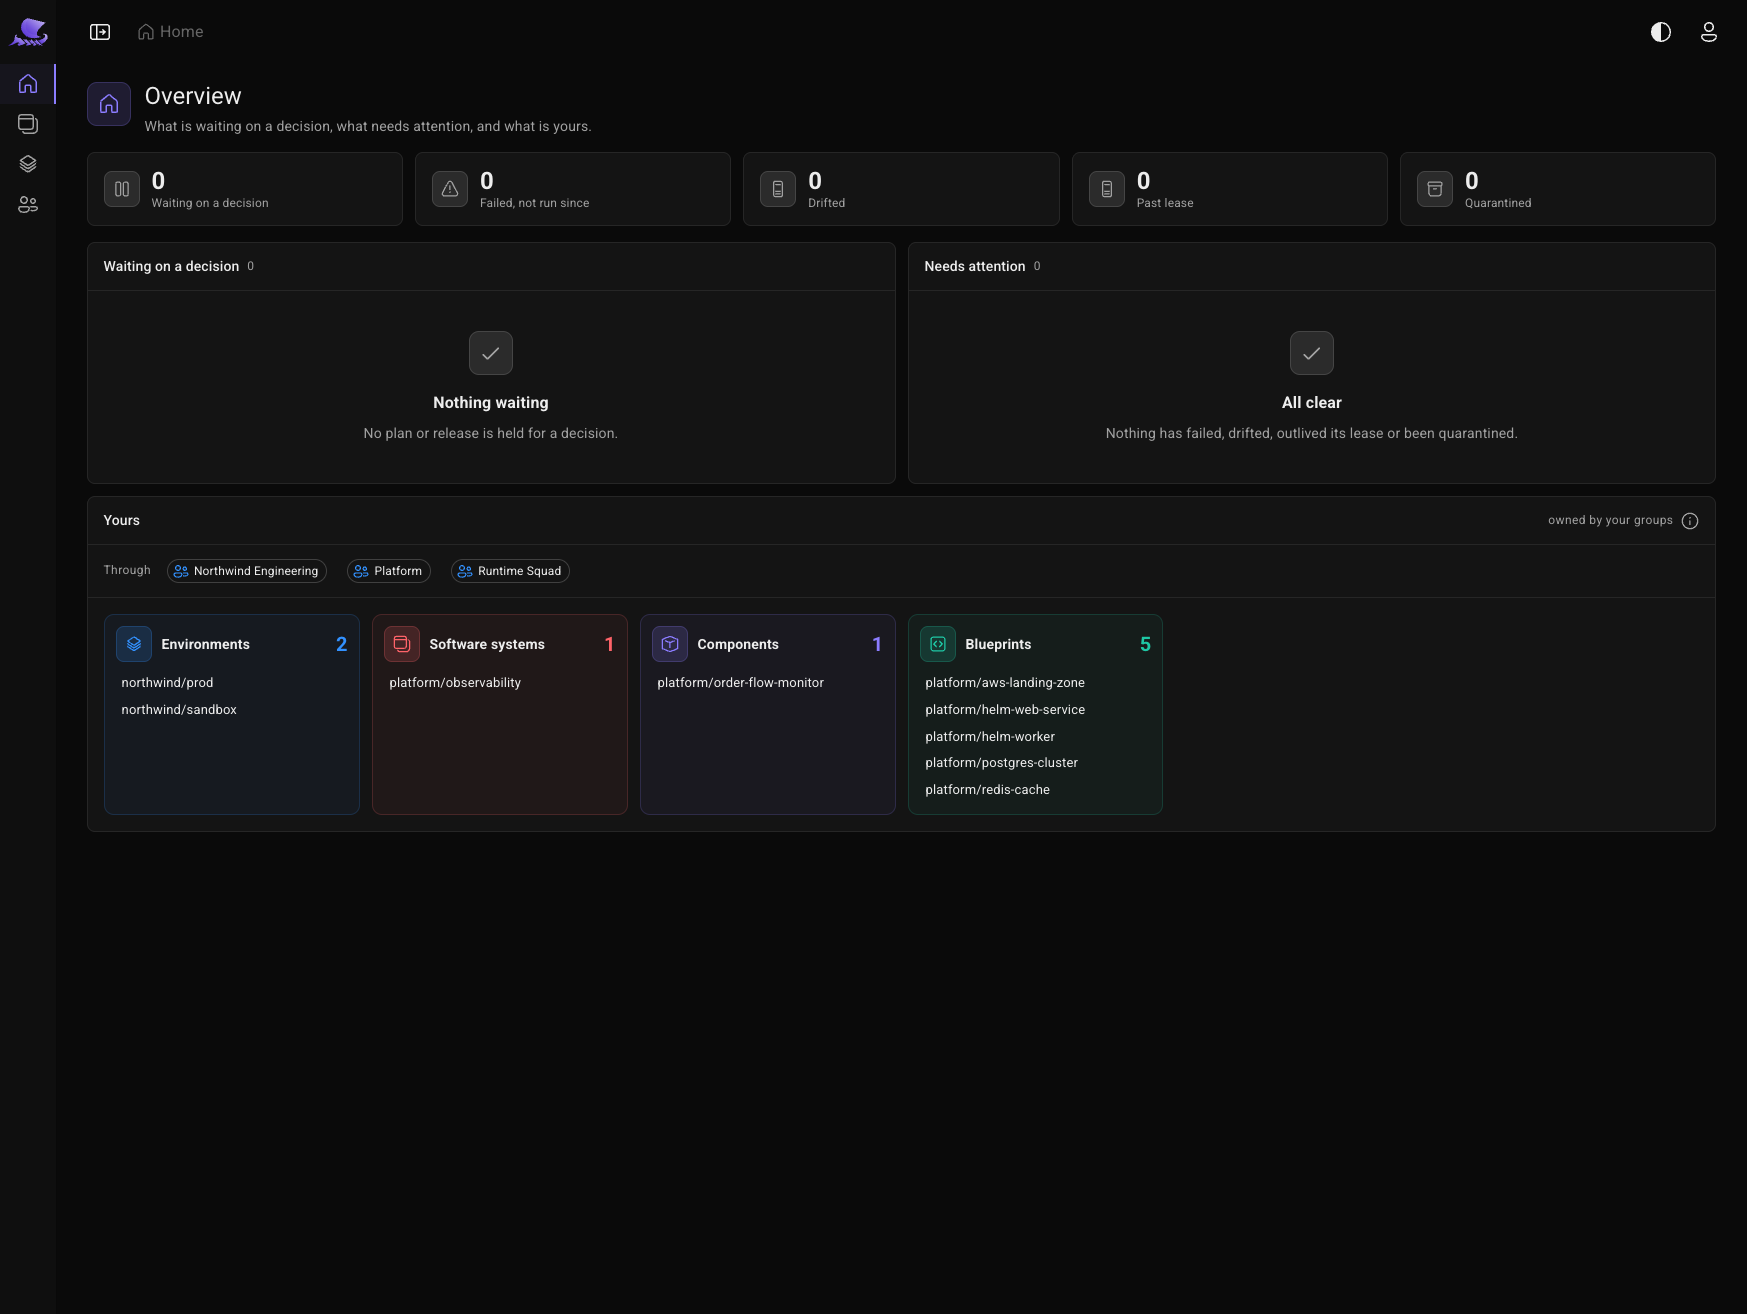The width and height of the screenshot is (1747, 1314).
Task: Click the All clear checkmark icon
Action: (x=1312, y=353)
